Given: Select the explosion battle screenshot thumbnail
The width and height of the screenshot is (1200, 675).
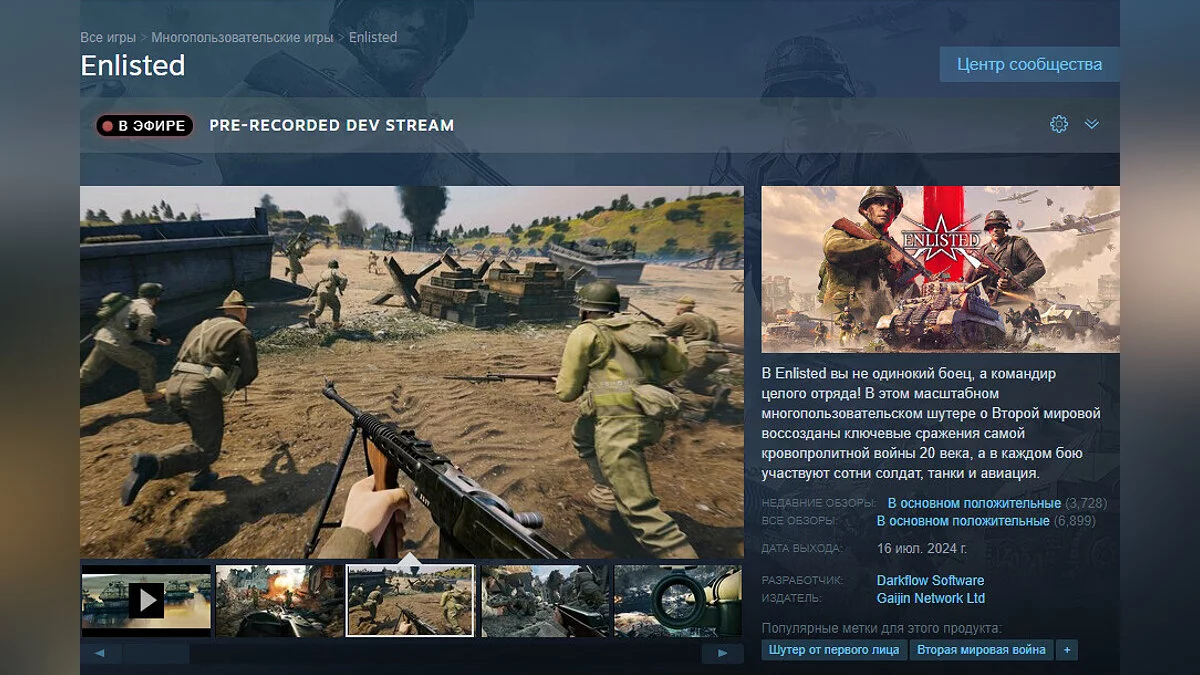Looking at the screenshot, I should (x=280, y=600).
